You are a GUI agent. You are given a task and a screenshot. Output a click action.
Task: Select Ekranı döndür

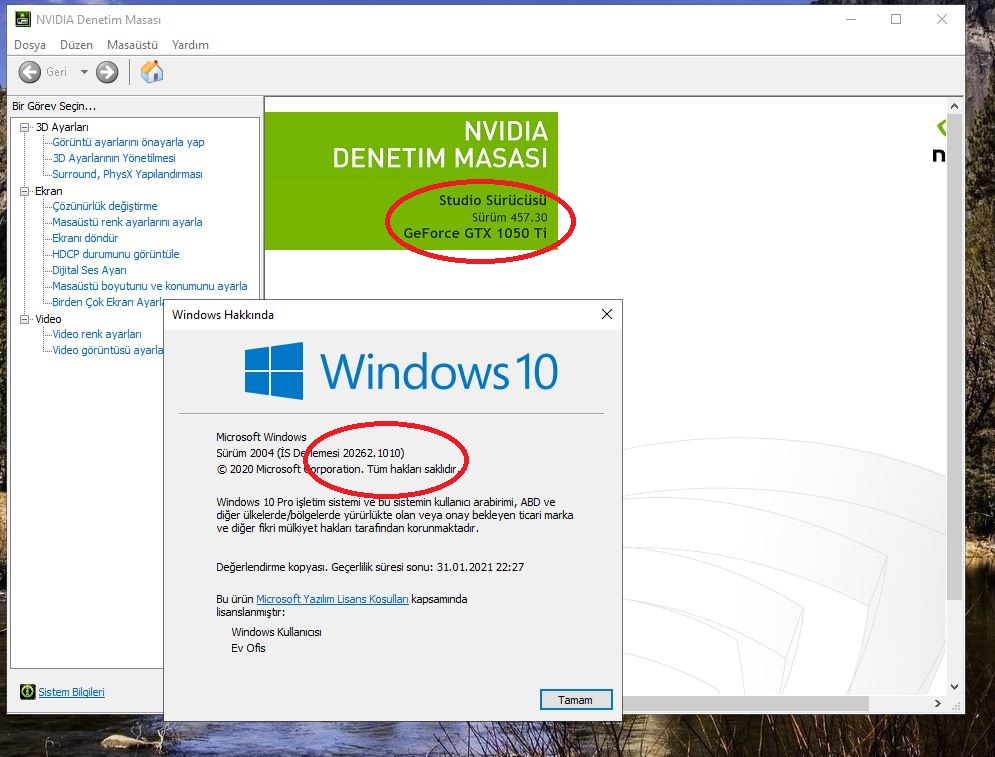tap(85, 238)
